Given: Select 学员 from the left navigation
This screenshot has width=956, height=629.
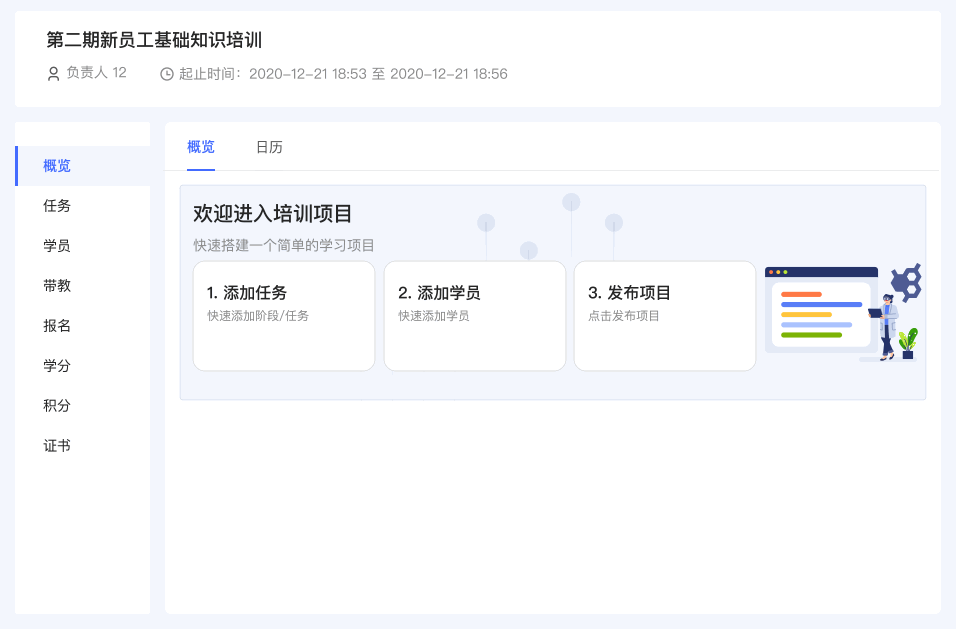Looking at the screenshot, I should 57,246.
